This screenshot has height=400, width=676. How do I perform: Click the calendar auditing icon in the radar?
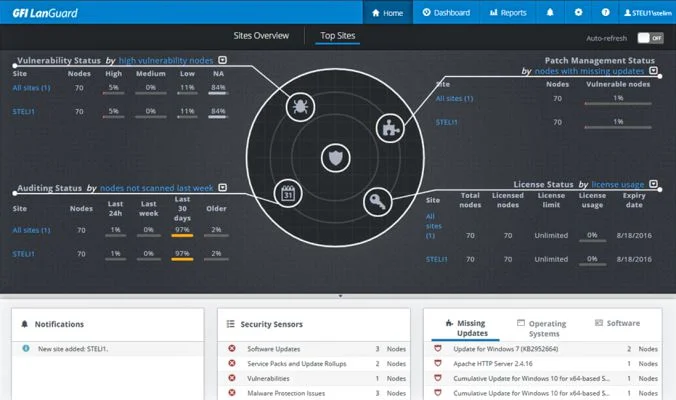coord(287,193)
